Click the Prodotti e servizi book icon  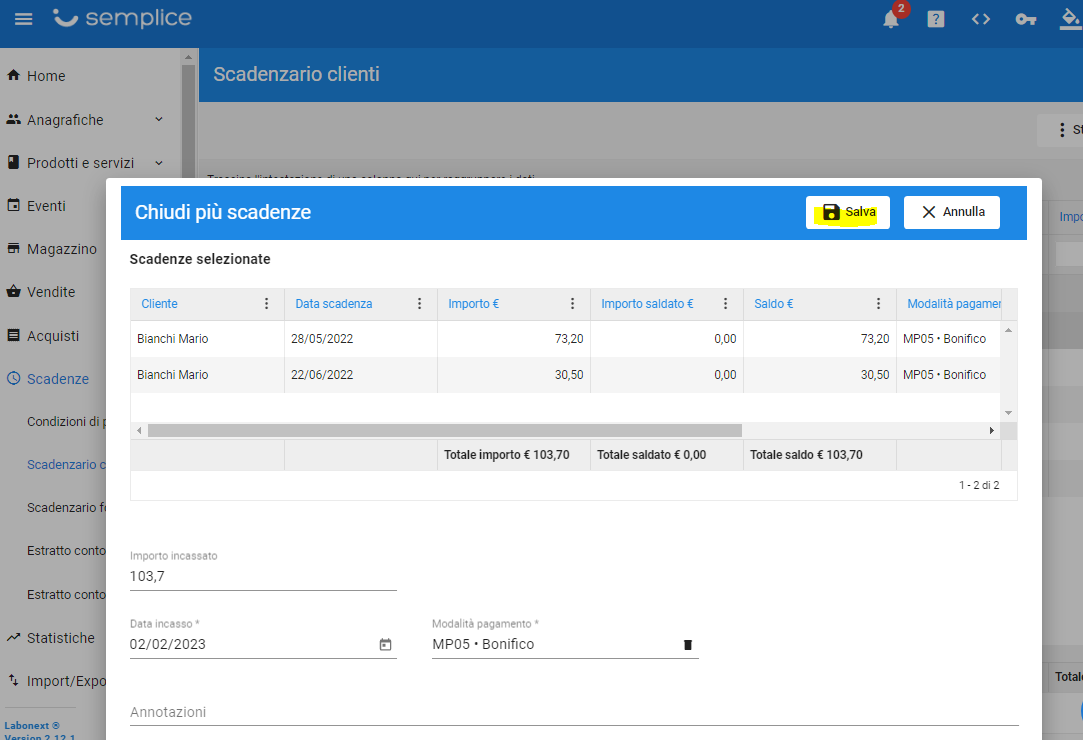pyautogui.click(x=13, y=162)
